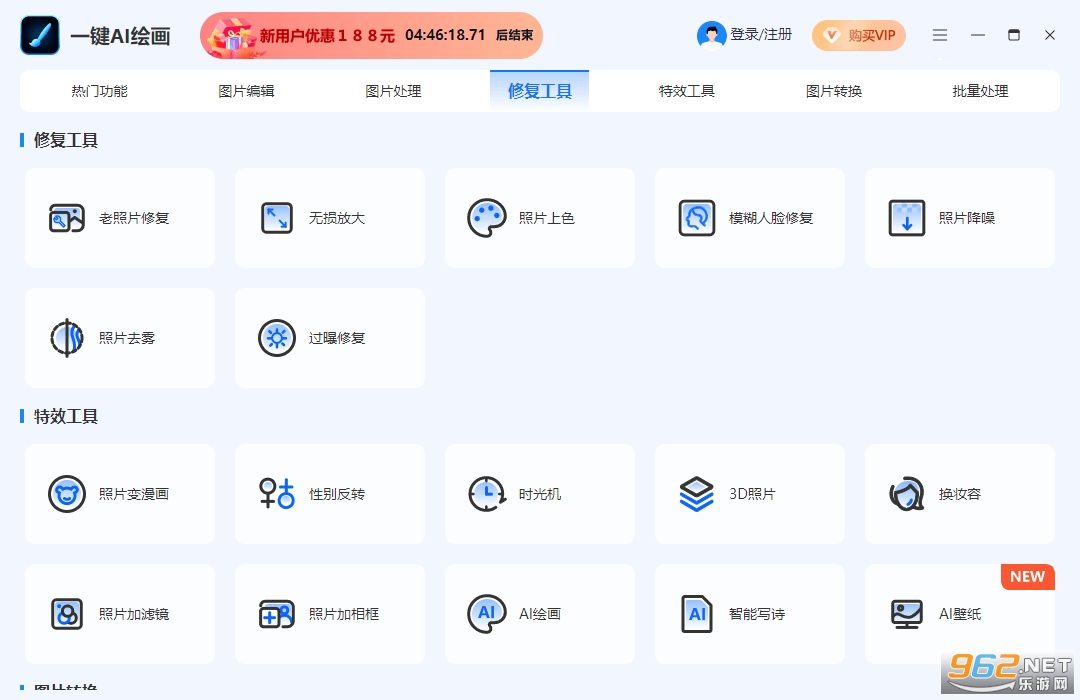The height and width of the screenshot is (700, 1080).
Task: Open the 图片转换 tab
Action: point(833,91)
